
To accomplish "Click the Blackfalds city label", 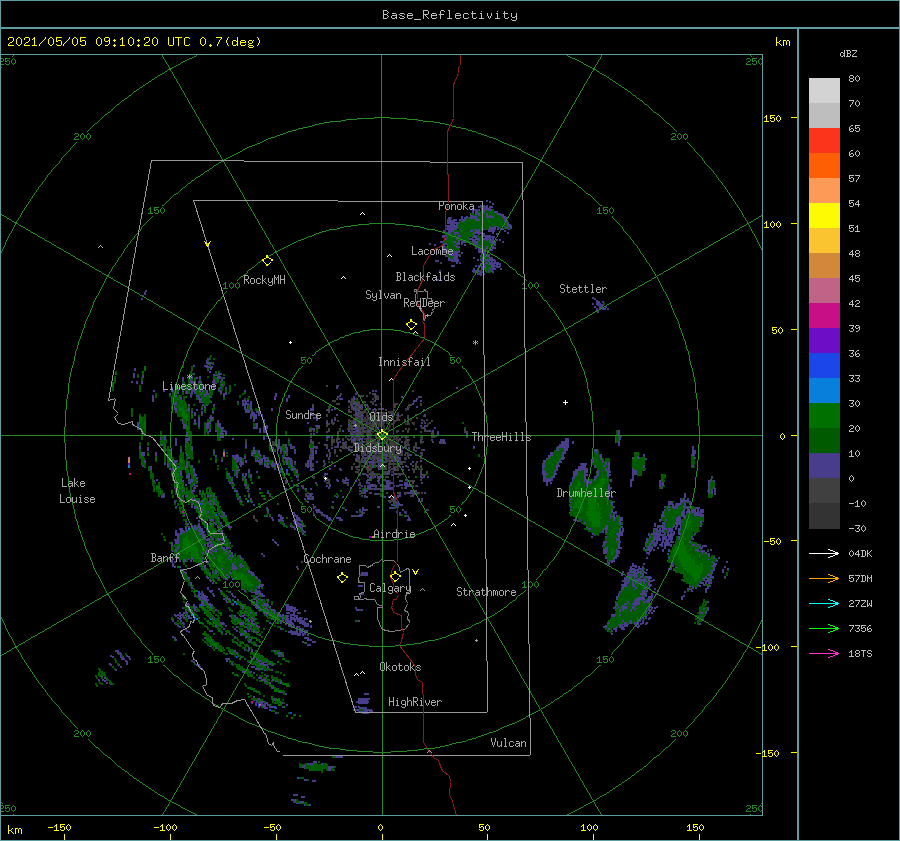I will [425, 277].
